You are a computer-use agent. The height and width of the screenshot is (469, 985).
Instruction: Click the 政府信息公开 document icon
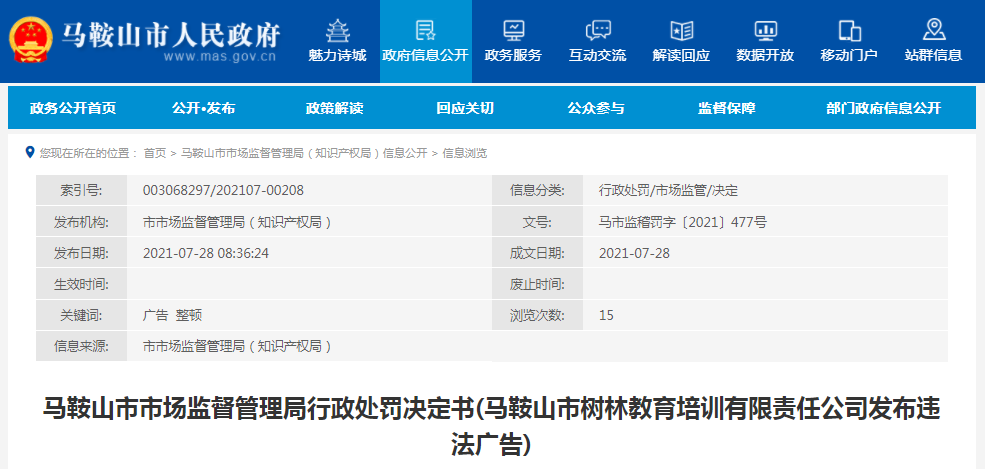(x=425, y=30)
